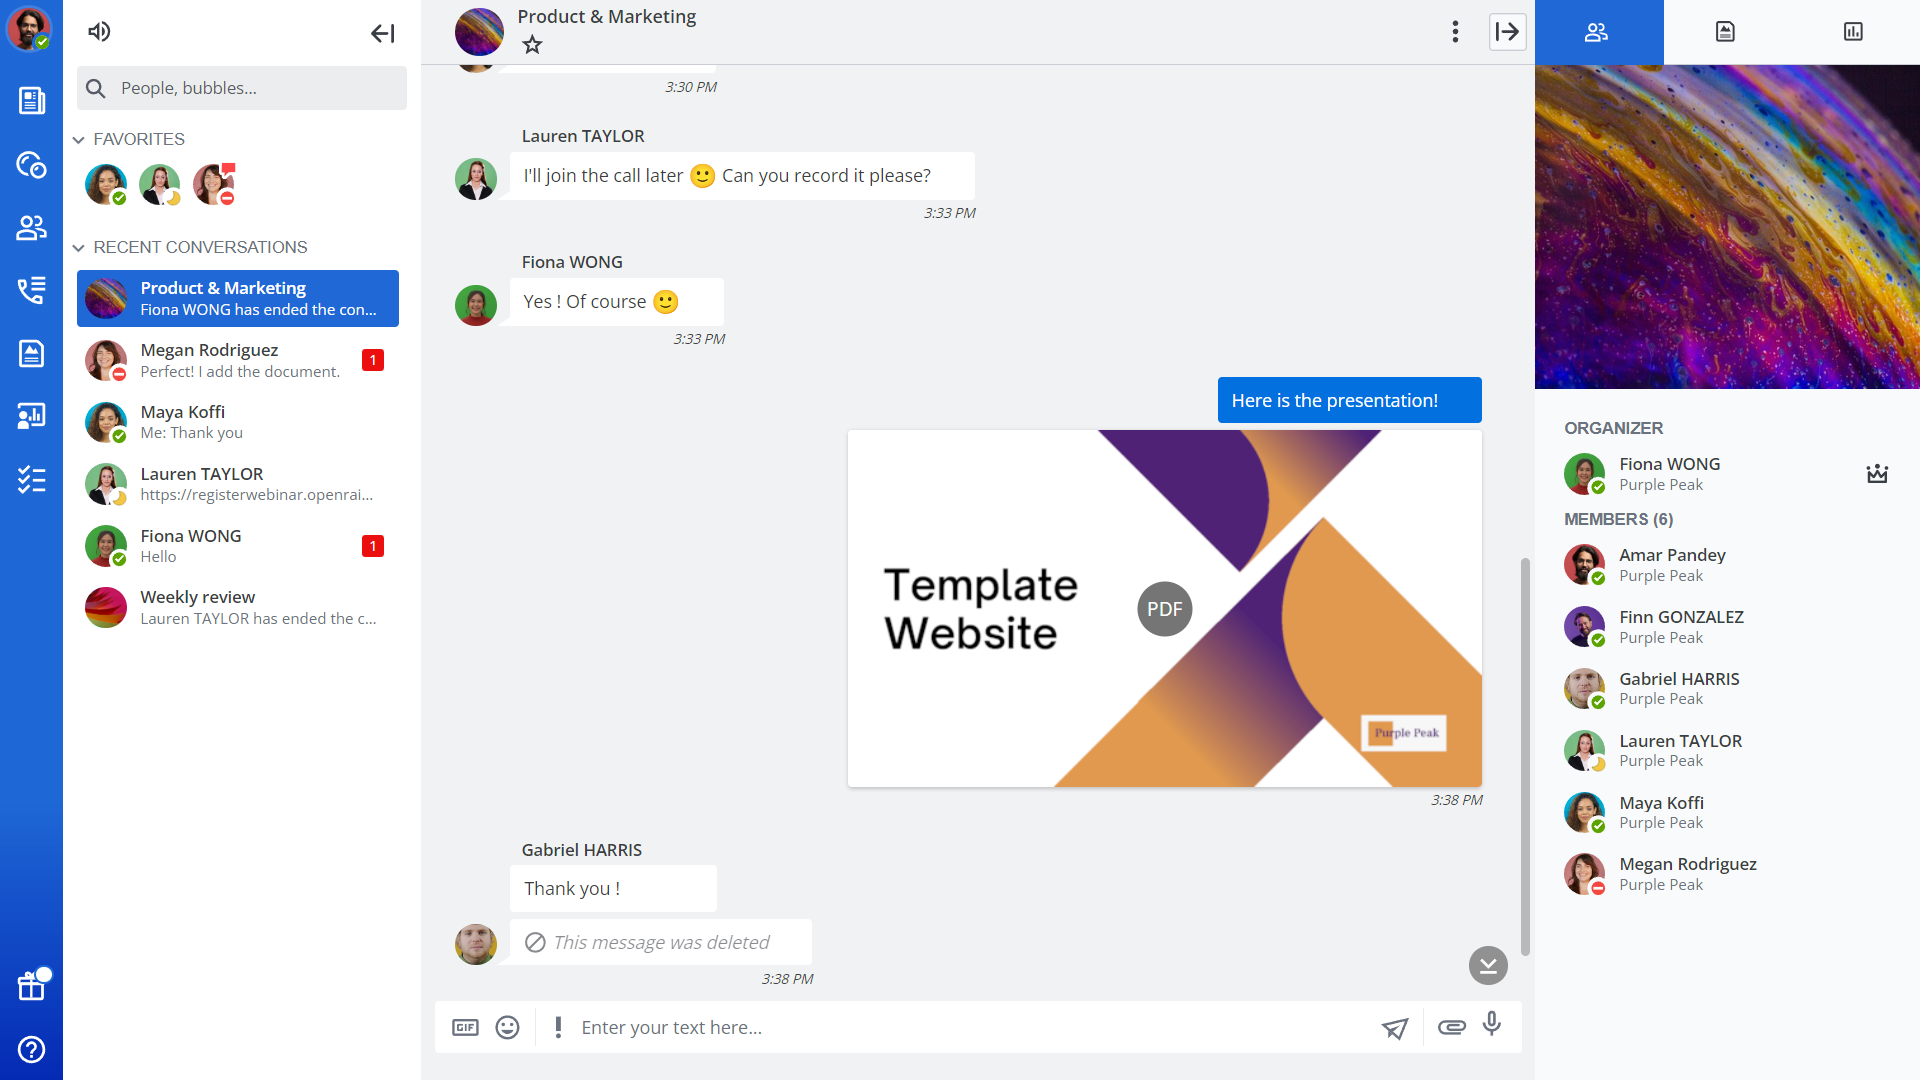
Task: Open the GIF picker
Action: [465, 1027]
